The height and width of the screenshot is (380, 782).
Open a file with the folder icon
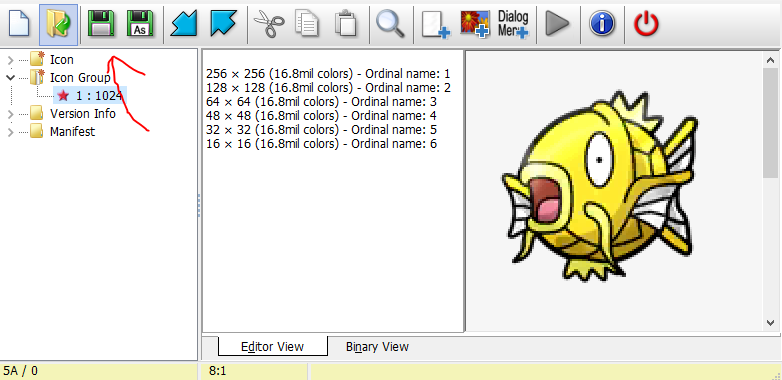click(58, 23)
